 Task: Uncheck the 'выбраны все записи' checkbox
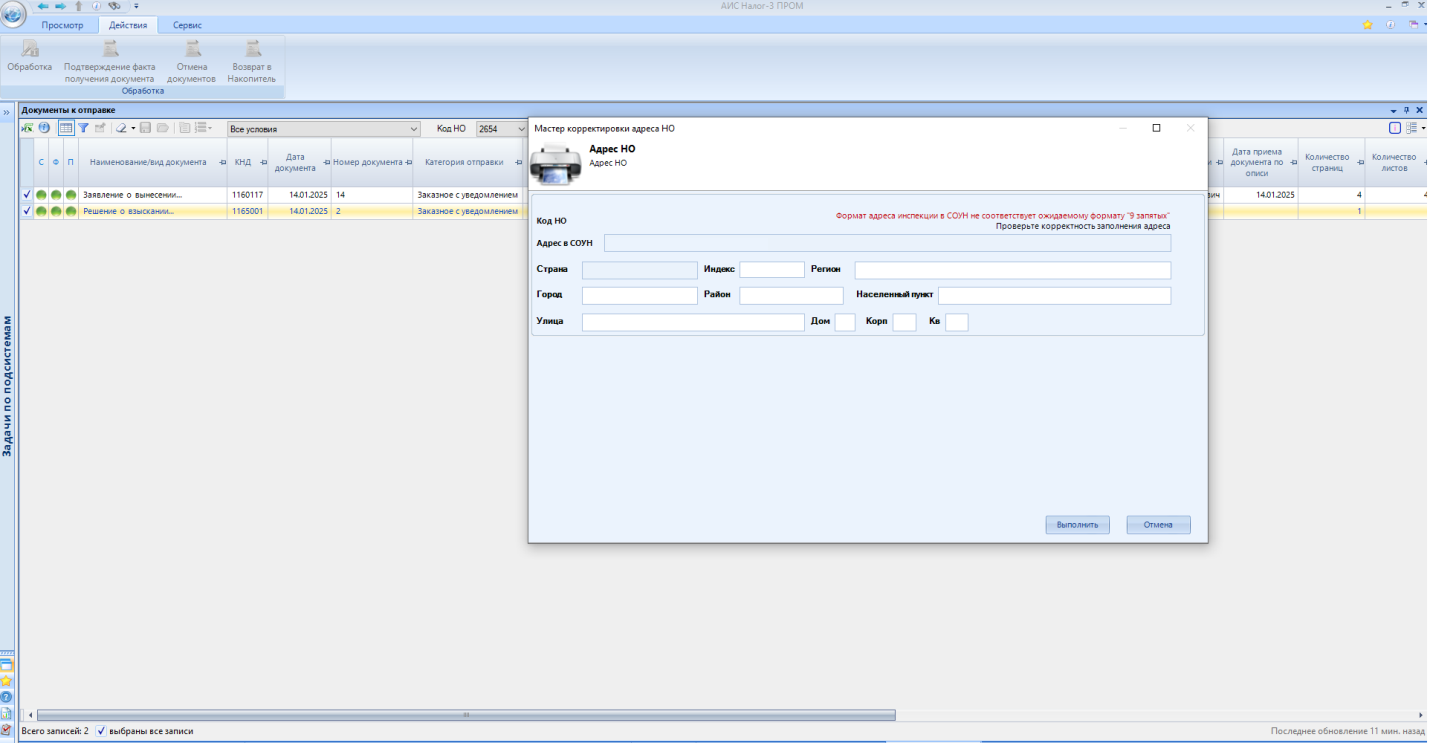(x=101, y=731)
